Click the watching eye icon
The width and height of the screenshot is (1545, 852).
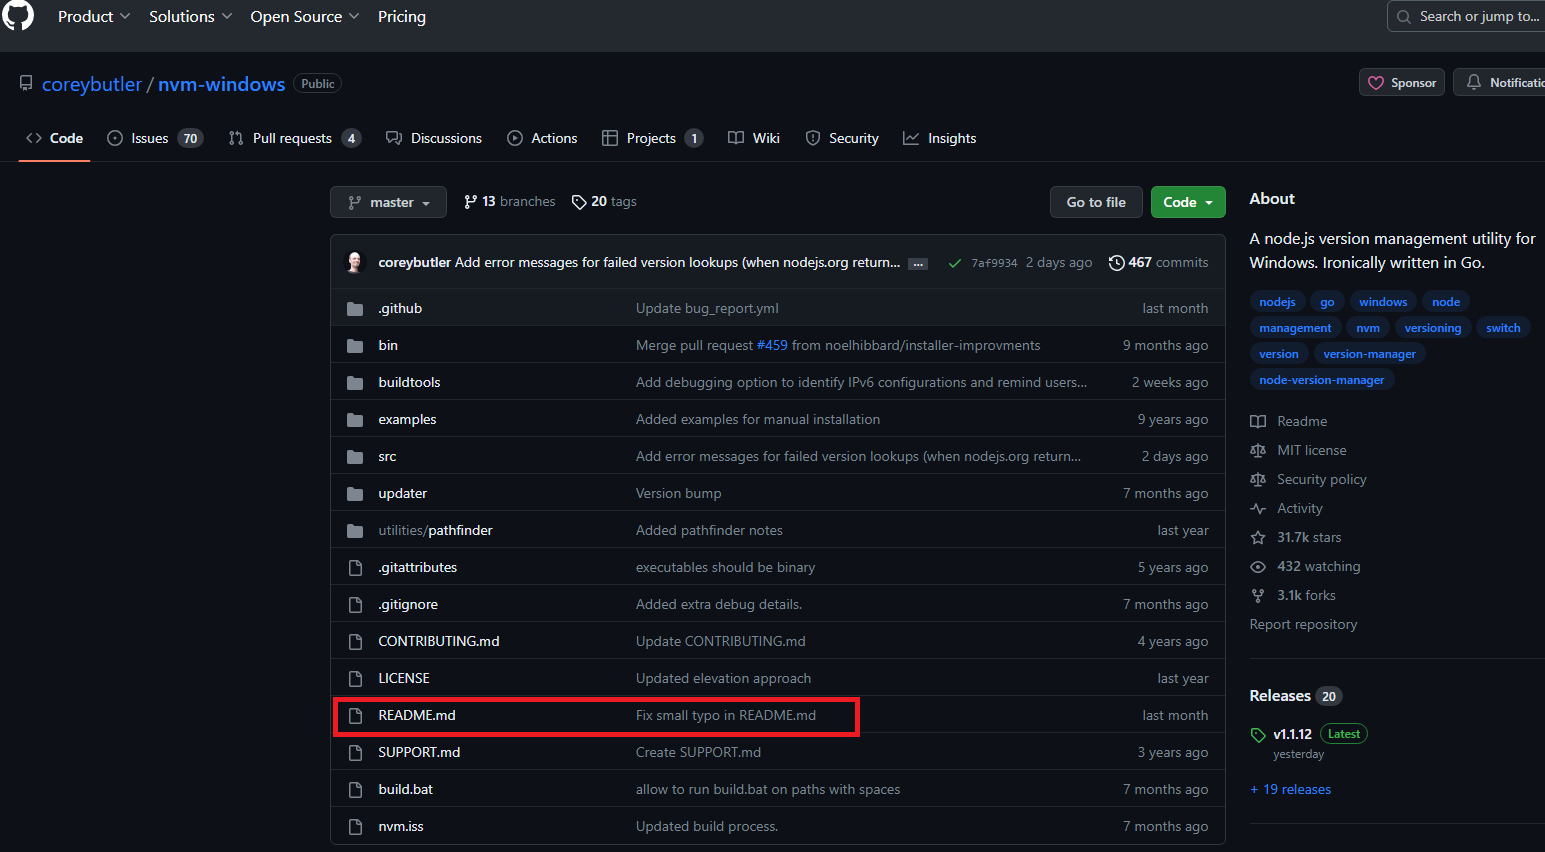tap(1258, 567)
